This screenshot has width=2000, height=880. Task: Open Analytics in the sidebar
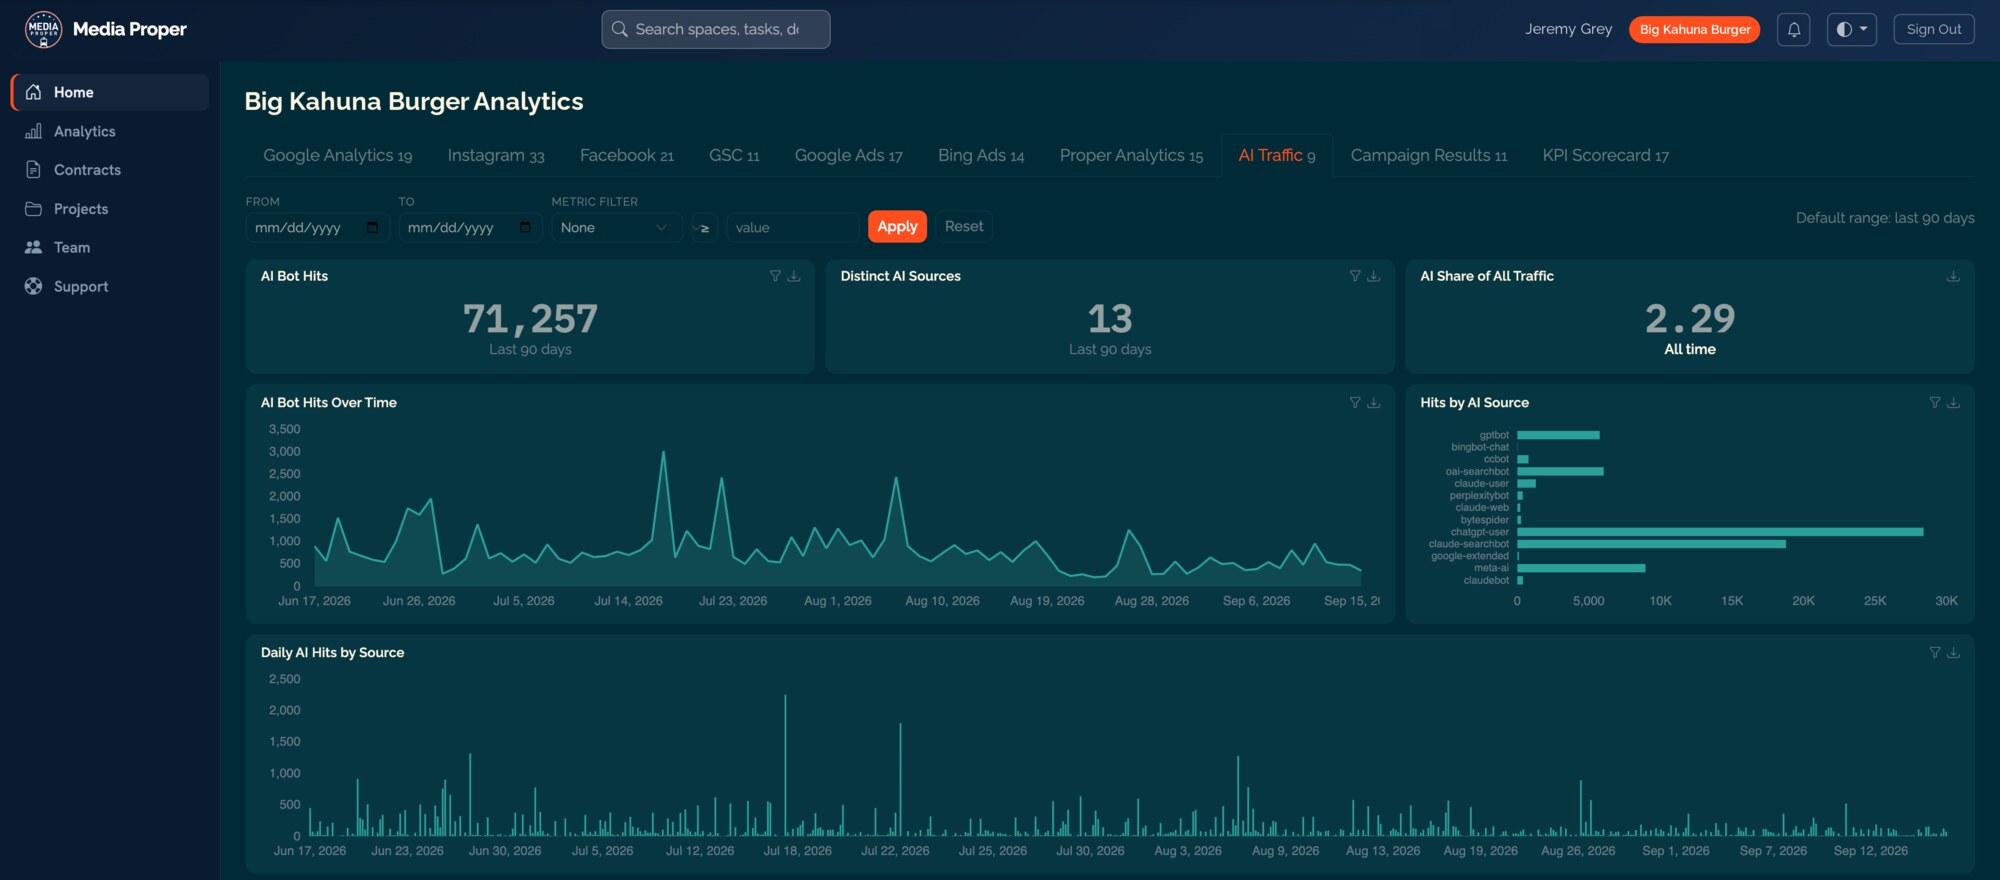pyautogui.click(x=110, y=131)
